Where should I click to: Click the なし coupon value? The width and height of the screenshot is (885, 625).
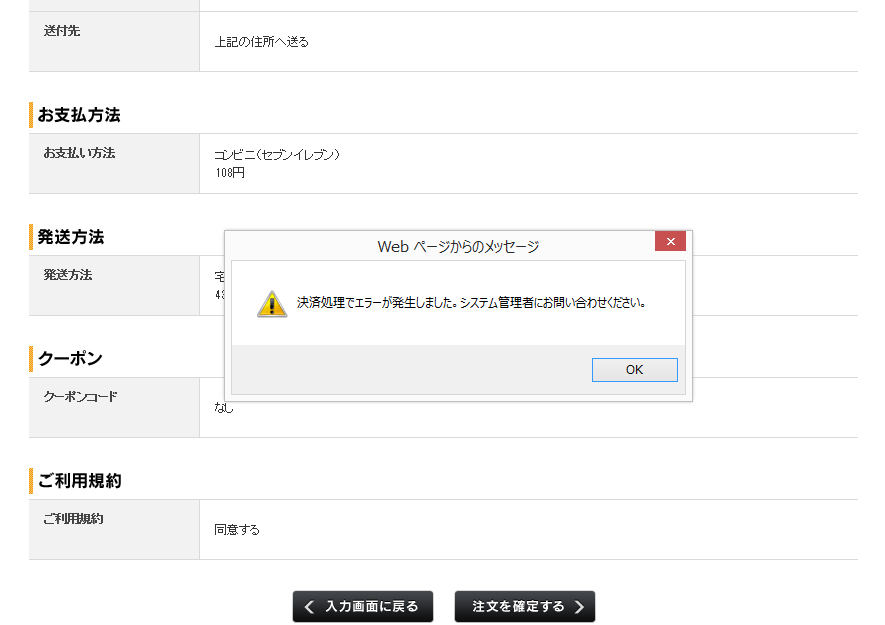(x=224, y=408)
